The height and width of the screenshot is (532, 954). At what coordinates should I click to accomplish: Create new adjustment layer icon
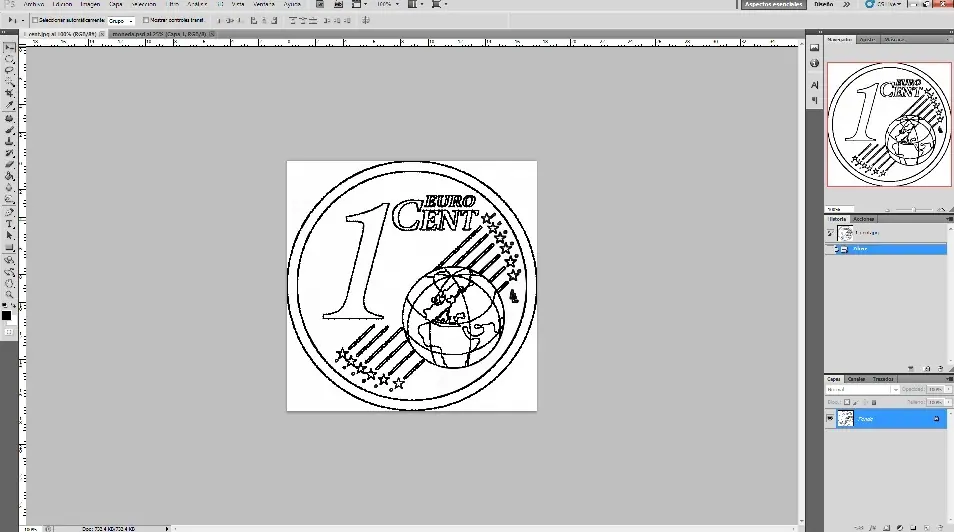pos(900,528)
